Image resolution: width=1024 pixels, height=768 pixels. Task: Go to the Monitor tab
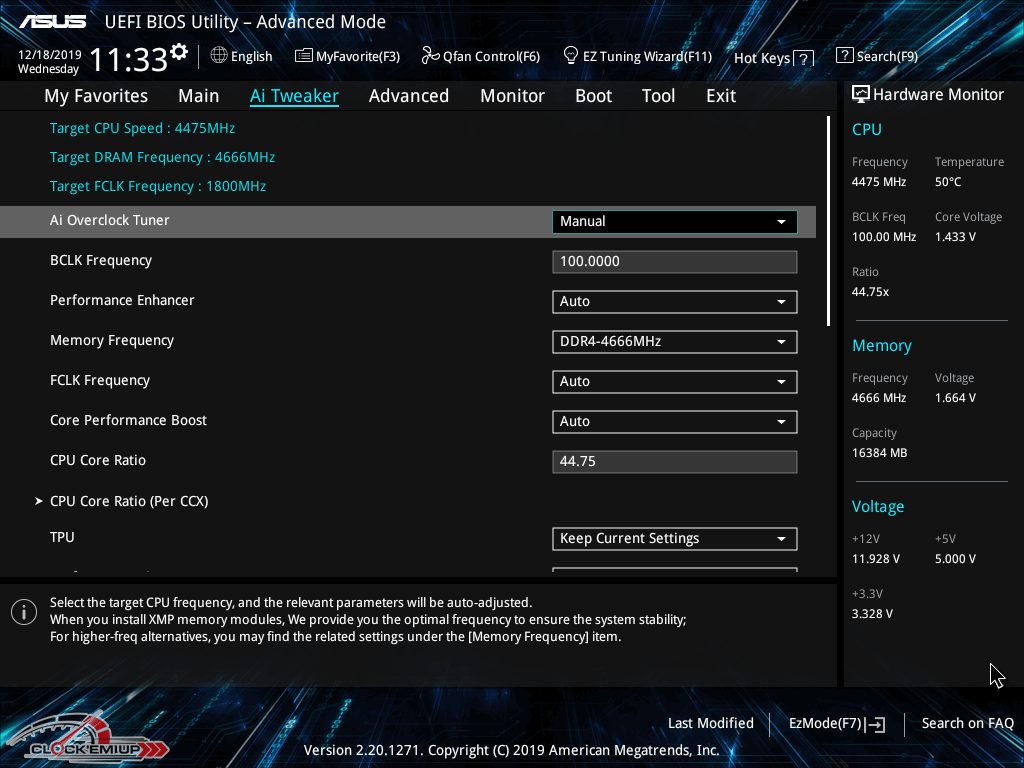(512, 96)
